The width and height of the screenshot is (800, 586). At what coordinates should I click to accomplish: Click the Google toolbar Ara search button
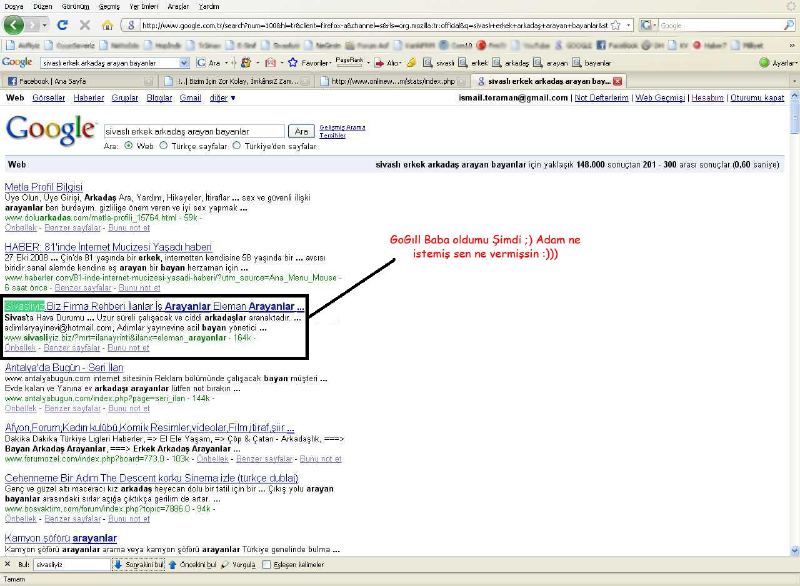209,63
